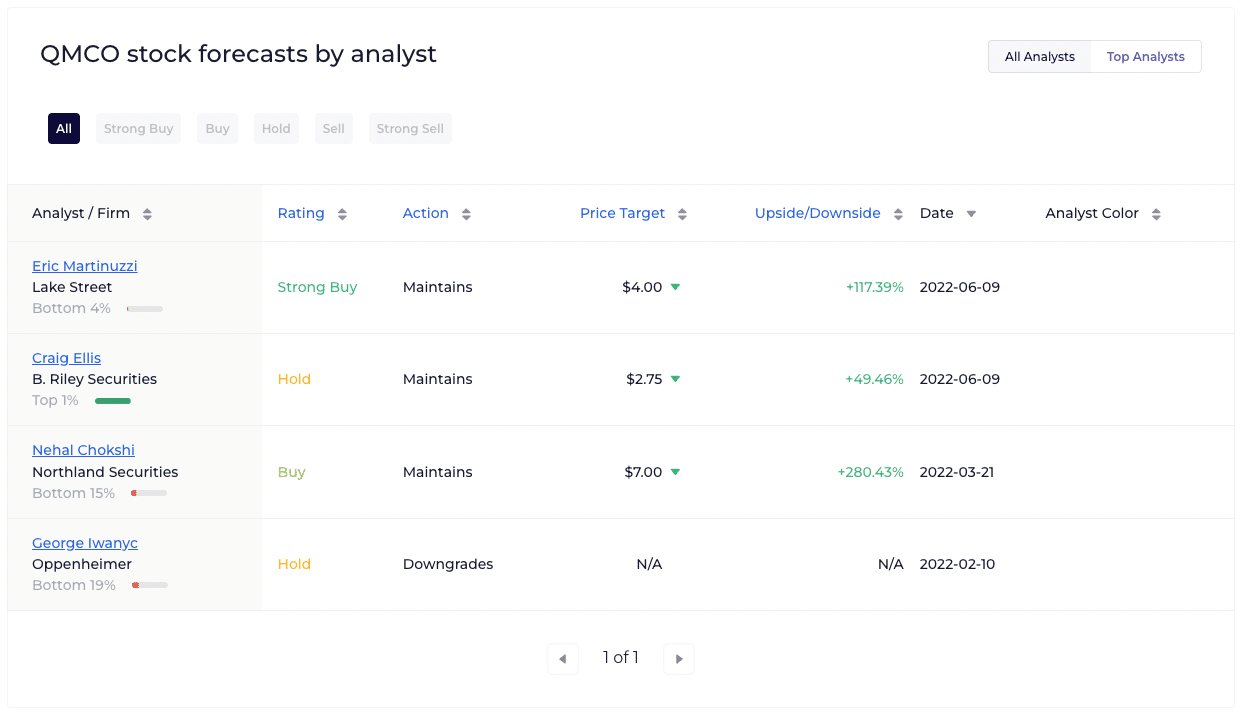Screen dimensions: 1244x717
Task: Sort by the Analyst / Firm sort icon
Action: (147, 213)
